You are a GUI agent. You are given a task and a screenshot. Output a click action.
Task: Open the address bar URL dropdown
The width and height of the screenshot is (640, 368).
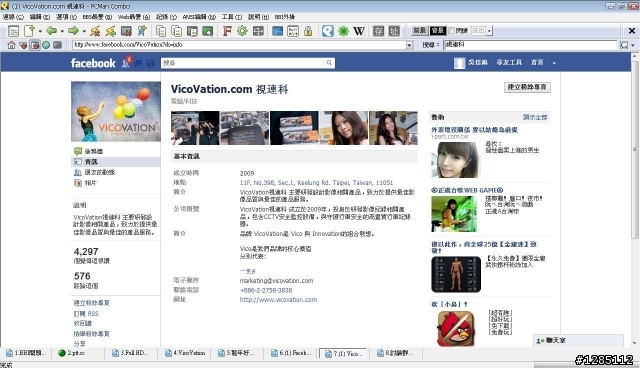point(409,45)
